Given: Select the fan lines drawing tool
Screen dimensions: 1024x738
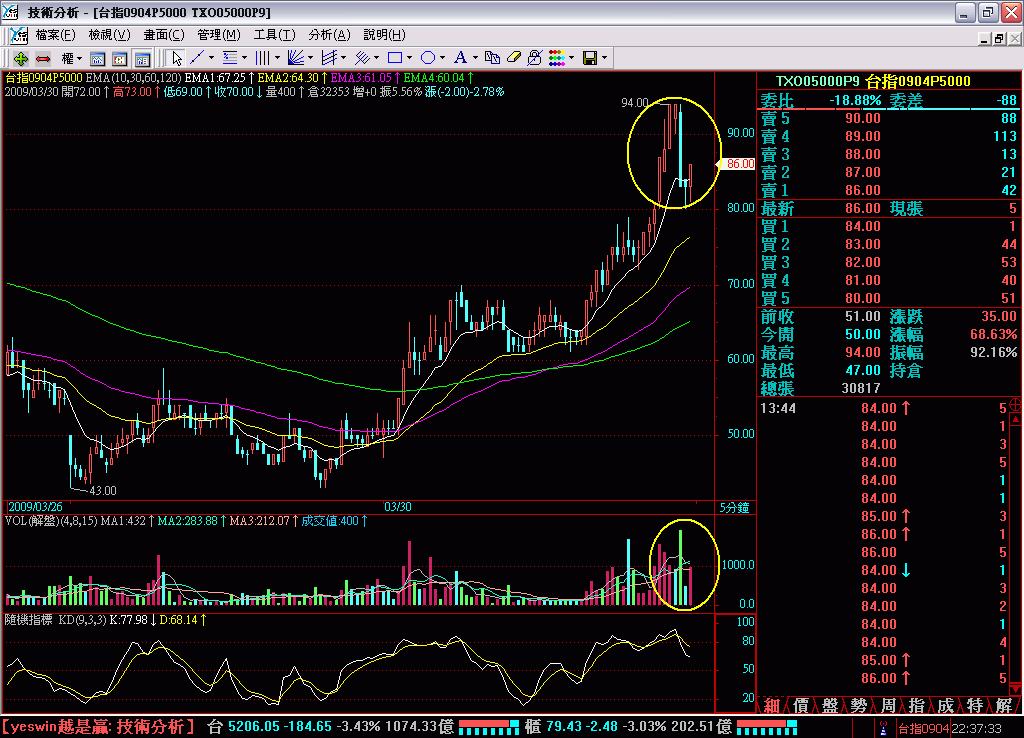Looking at the screenshot, I should [296, 59].
